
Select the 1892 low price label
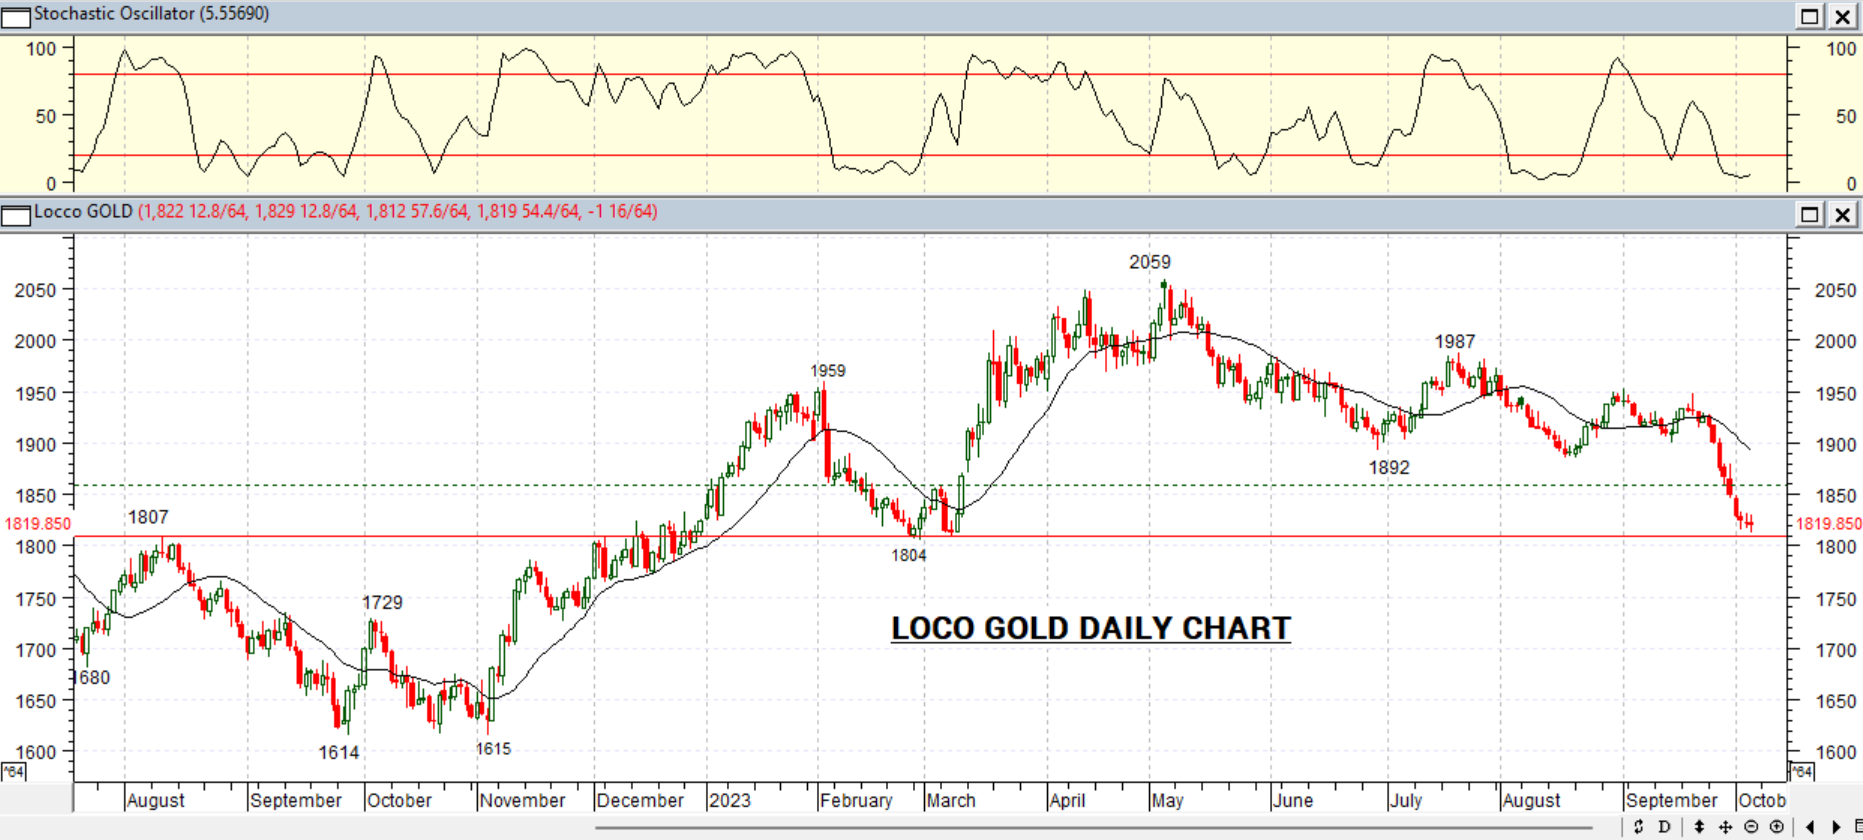[x=1389, y=467]
